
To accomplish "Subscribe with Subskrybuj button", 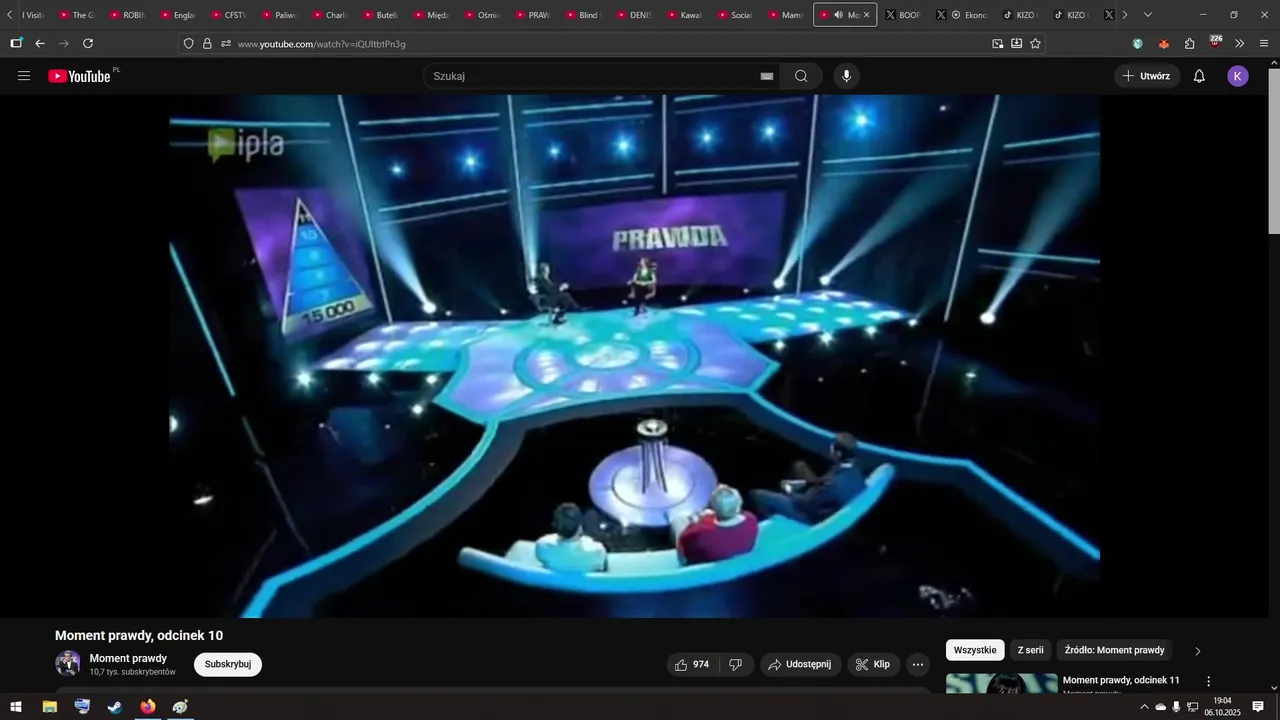I will 228,664.
